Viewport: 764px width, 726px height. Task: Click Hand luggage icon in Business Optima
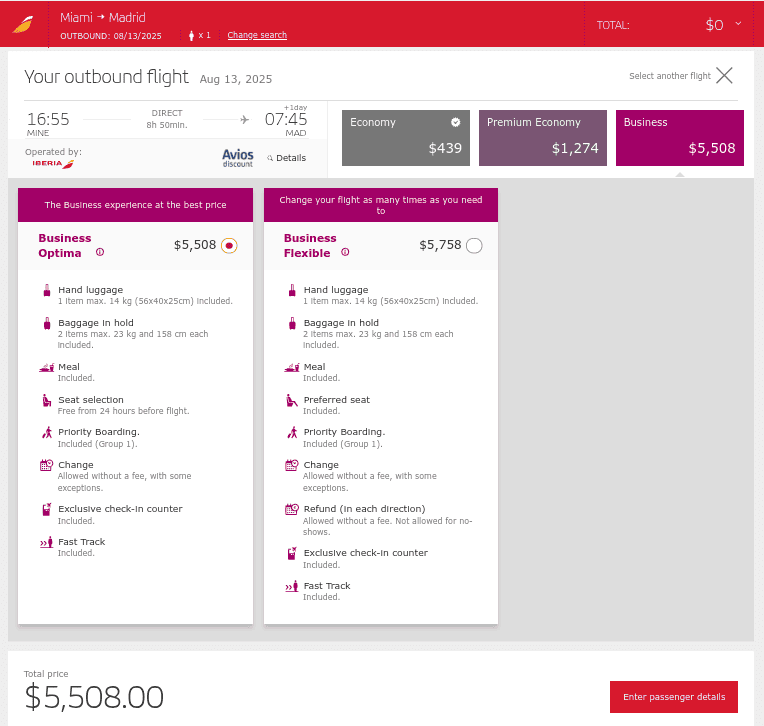pos(47,290)
